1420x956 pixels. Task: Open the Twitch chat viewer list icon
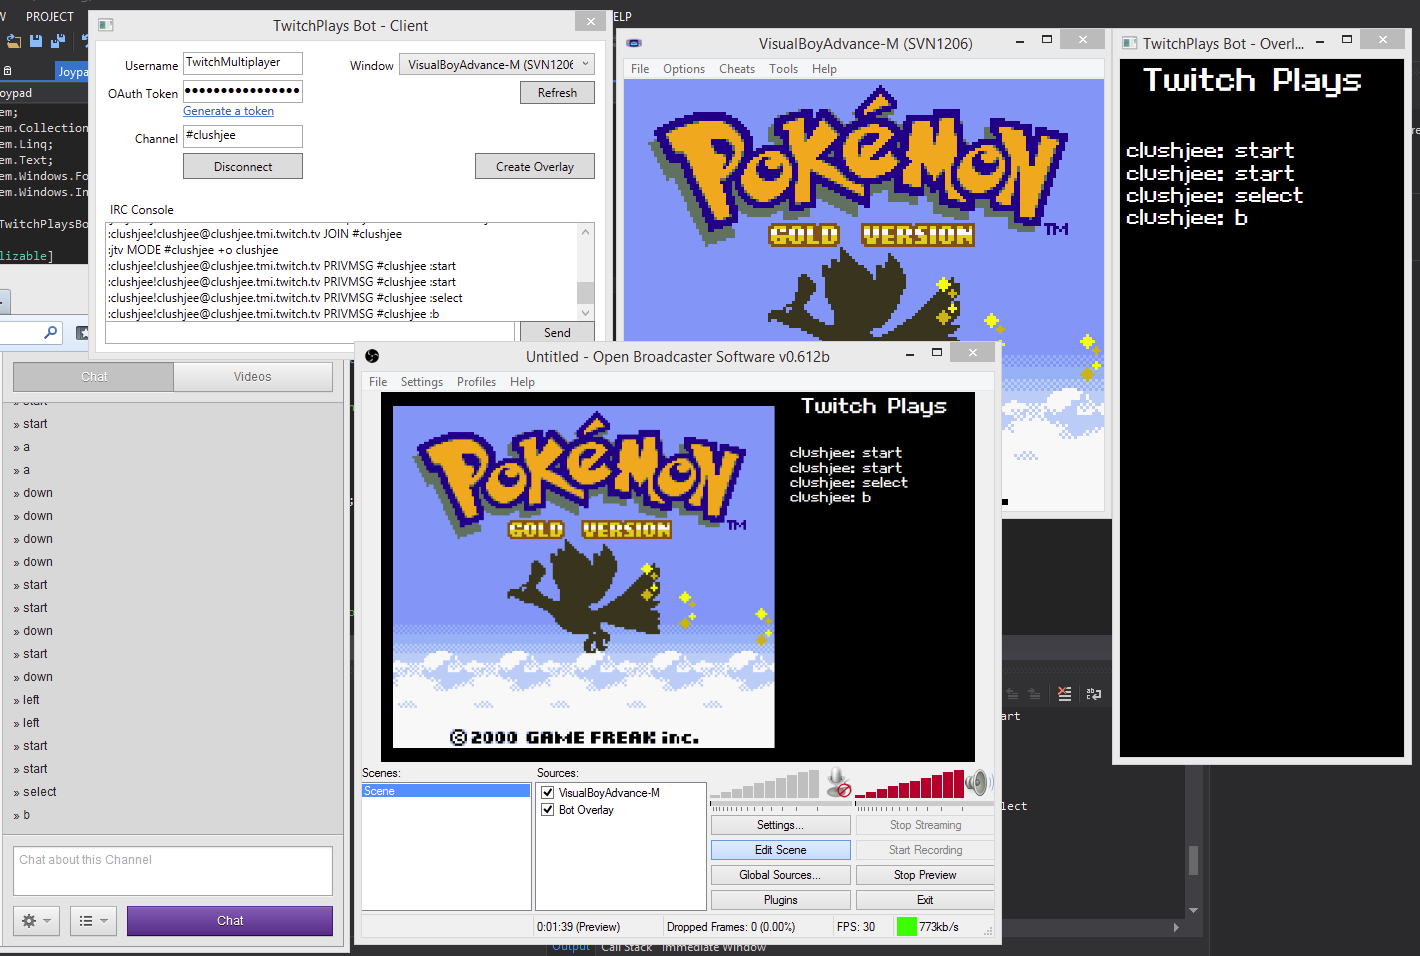pos(94,921)
